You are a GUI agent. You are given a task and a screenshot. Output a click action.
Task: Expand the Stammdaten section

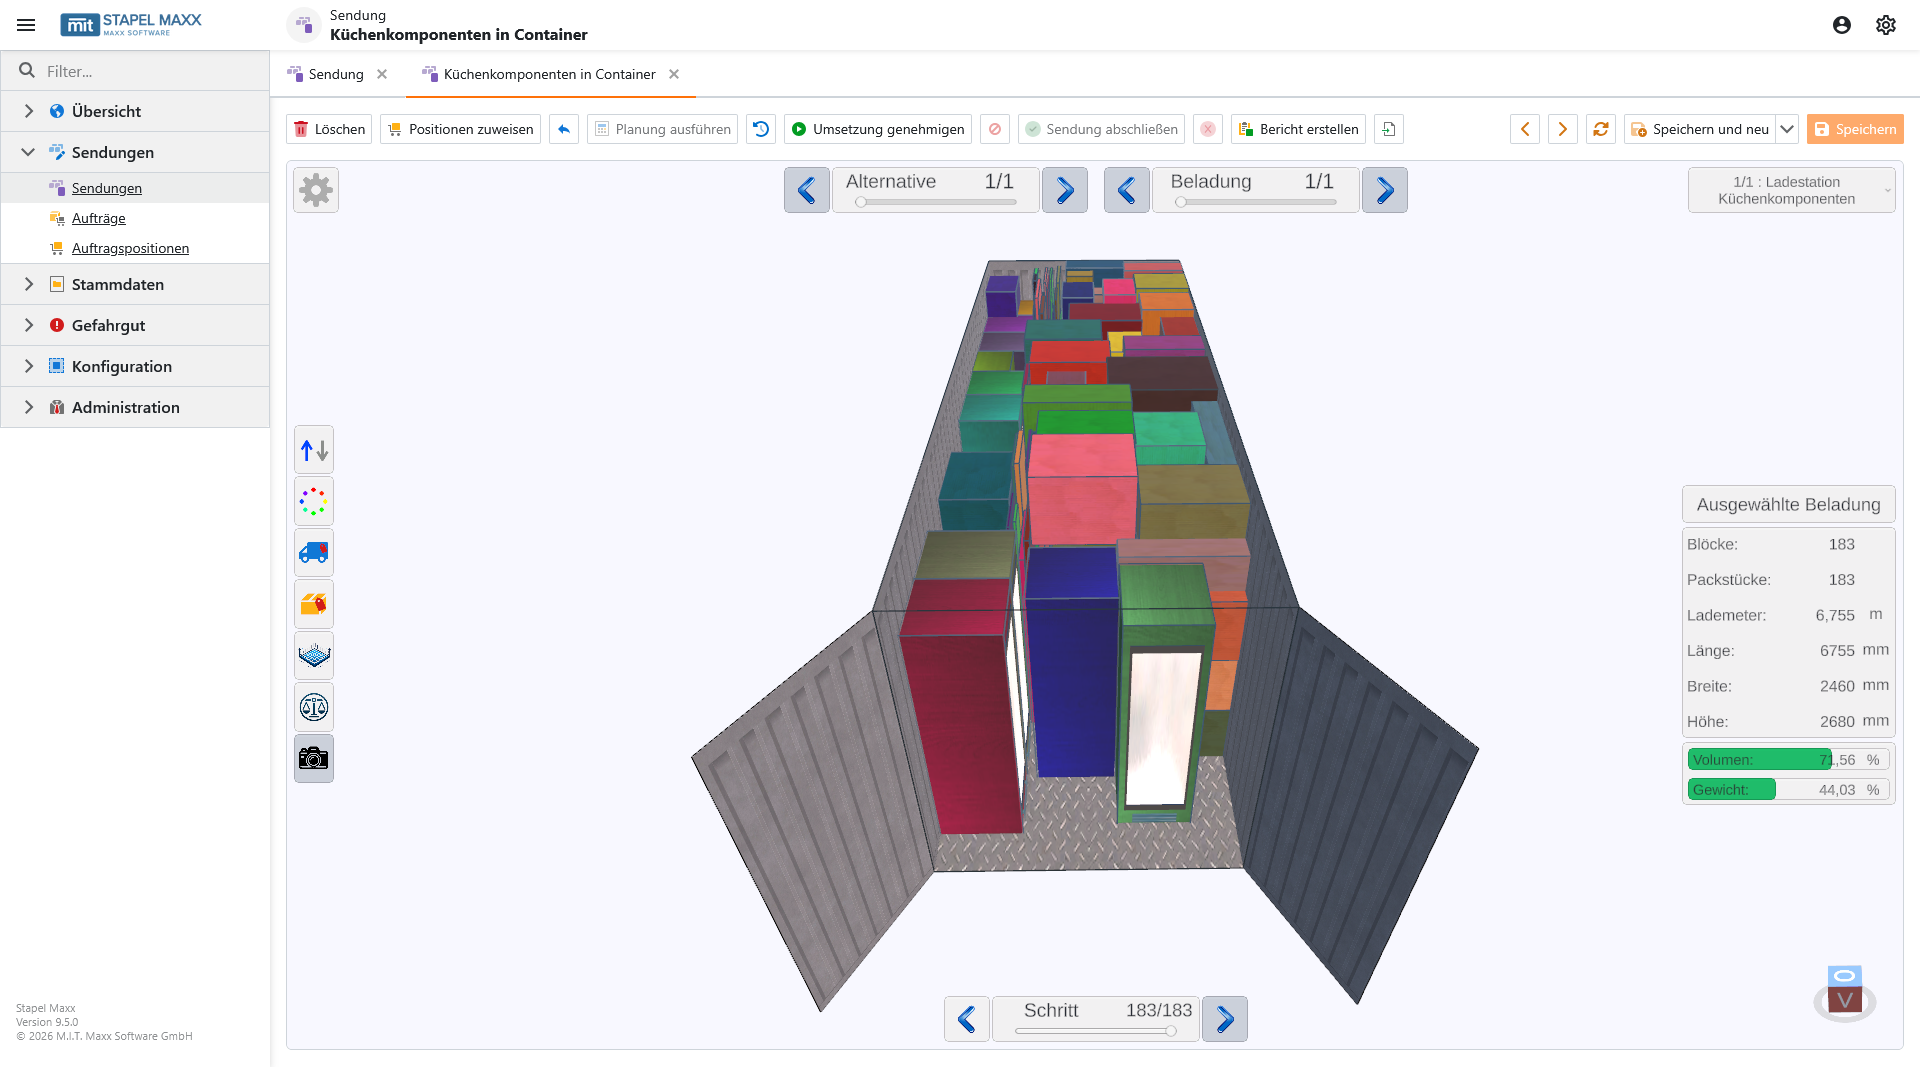click(29, 284)
